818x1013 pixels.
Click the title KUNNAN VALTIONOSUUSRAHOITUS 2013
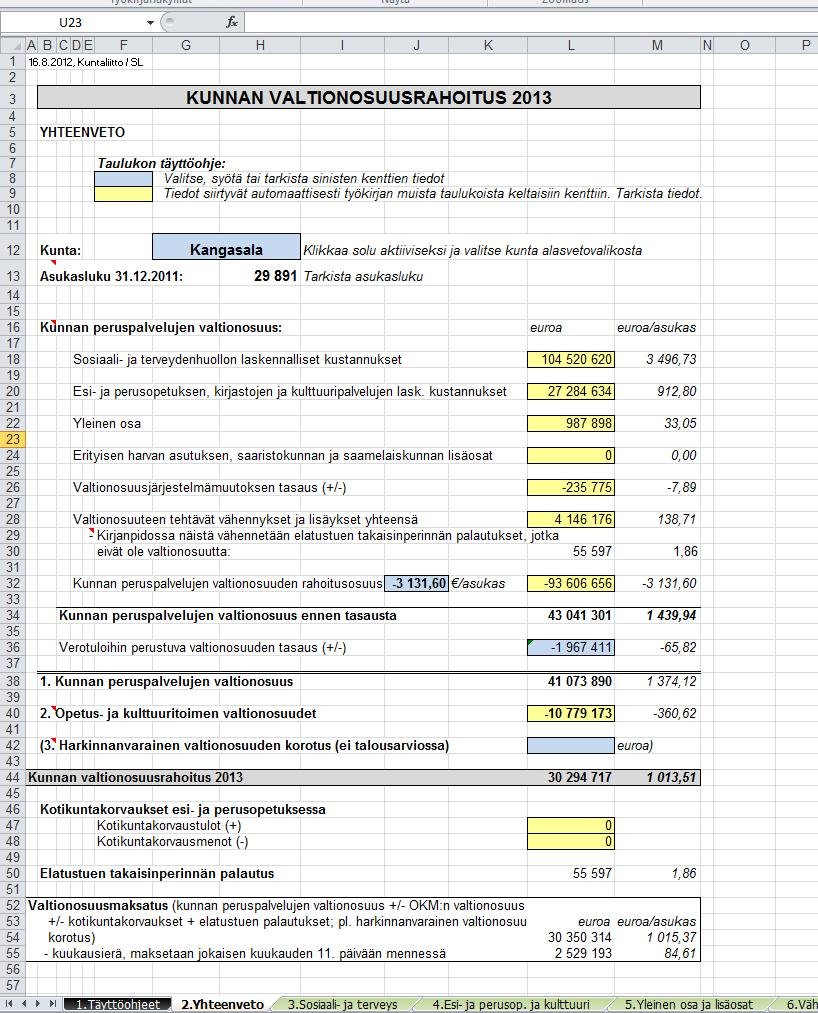pos(369,98)
